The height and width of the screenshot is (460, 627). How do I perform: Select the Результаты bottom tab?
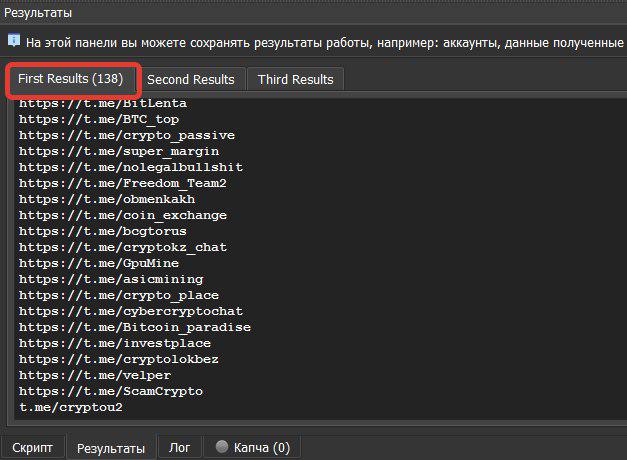[x=110, y=447]
